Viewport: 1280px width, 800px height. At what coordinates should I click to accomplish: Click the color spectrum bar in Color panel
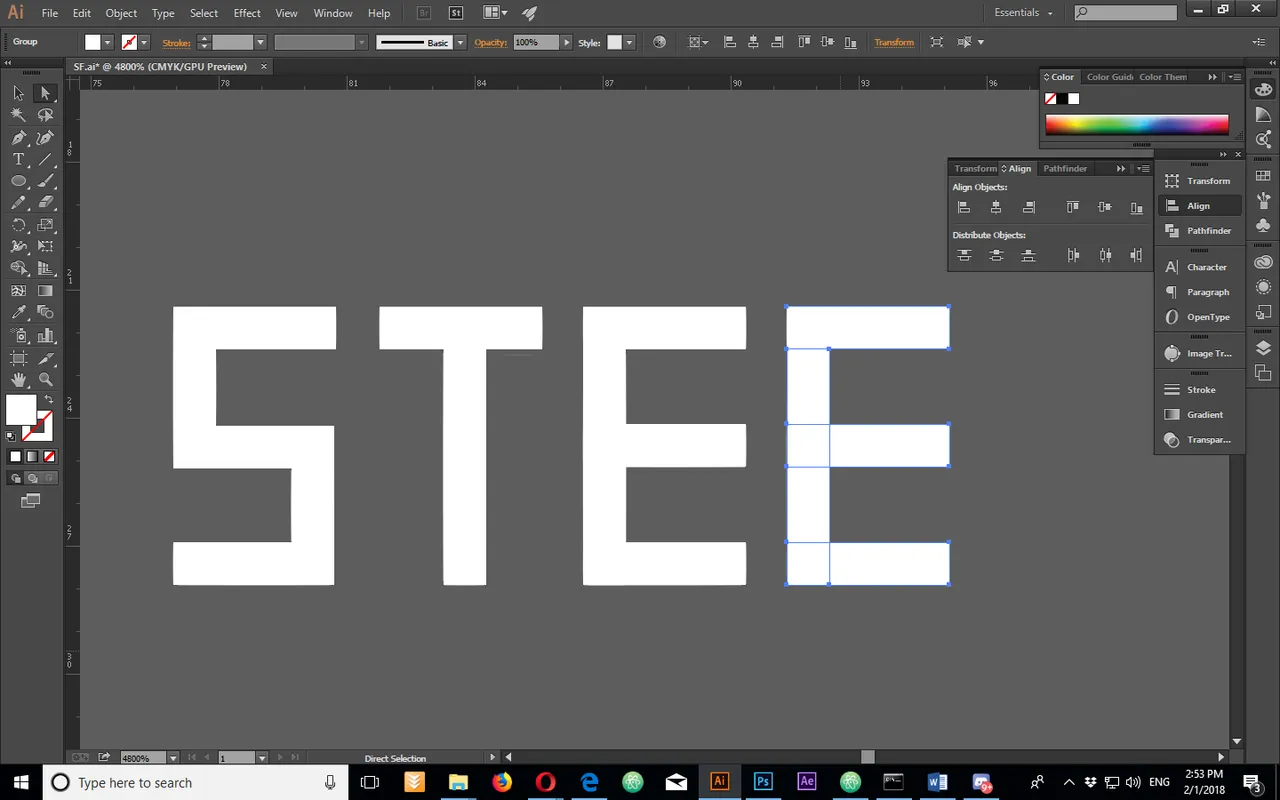1137,125
